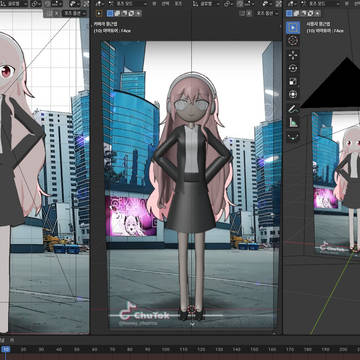Toggle X mirror button beside left 포즈 옵션
Image resolution: width=360 pixels, height=360 pixels.
tap(56, 13)
